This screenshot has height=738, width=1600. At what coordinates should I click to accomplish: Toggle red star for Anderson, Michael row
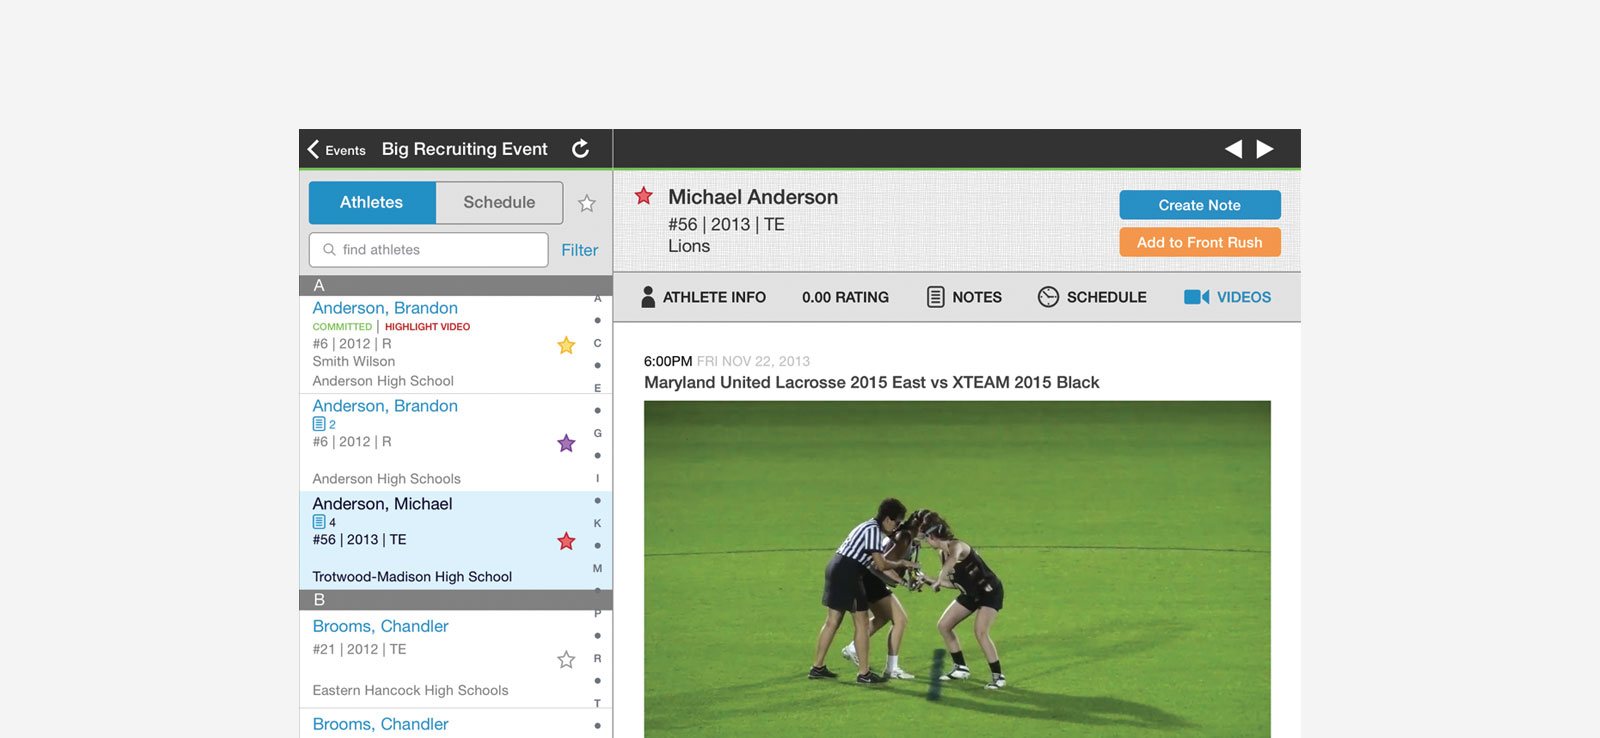pos(566,541)
